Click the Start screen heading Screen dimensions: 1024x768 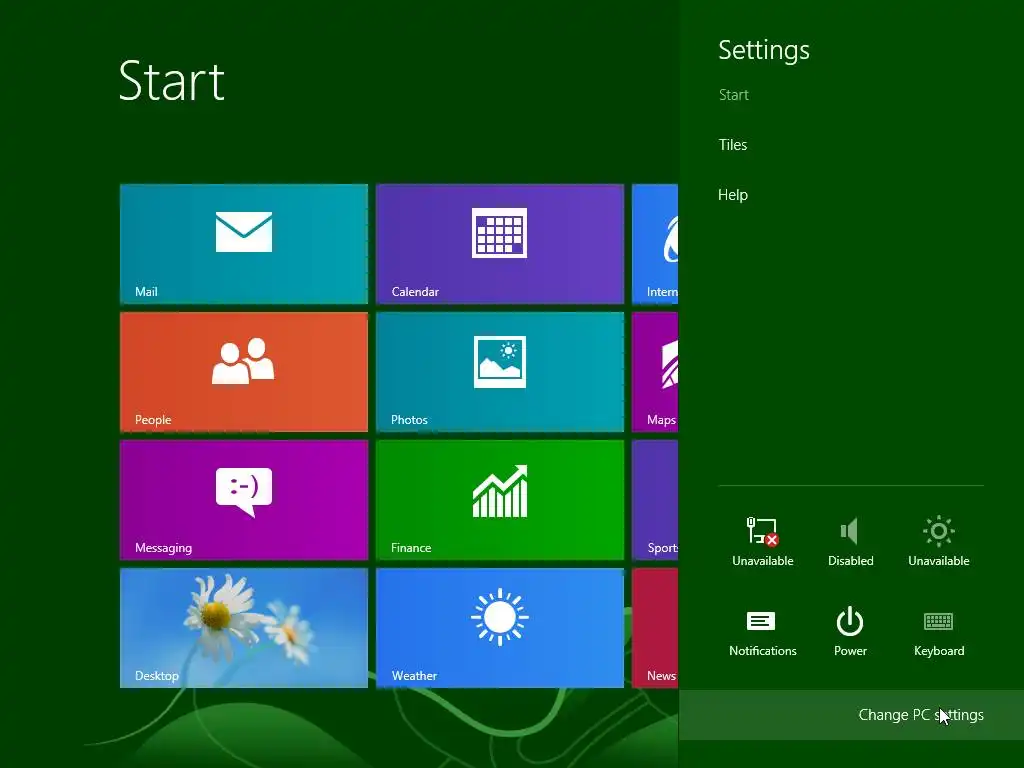(x=172, y=81)
